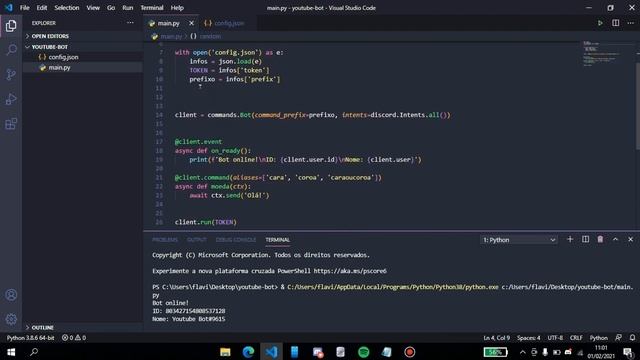Switch to the Problems panel tab
Screen dimensions: 640x360
click(164, 240)
